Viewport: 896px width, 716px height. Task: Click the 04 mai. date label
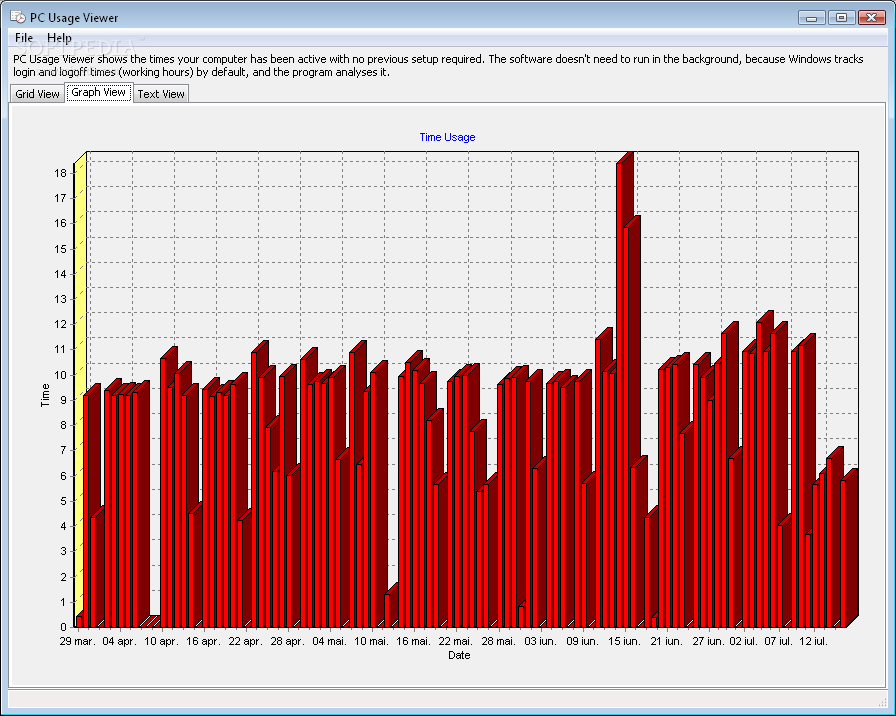(329, 641)
